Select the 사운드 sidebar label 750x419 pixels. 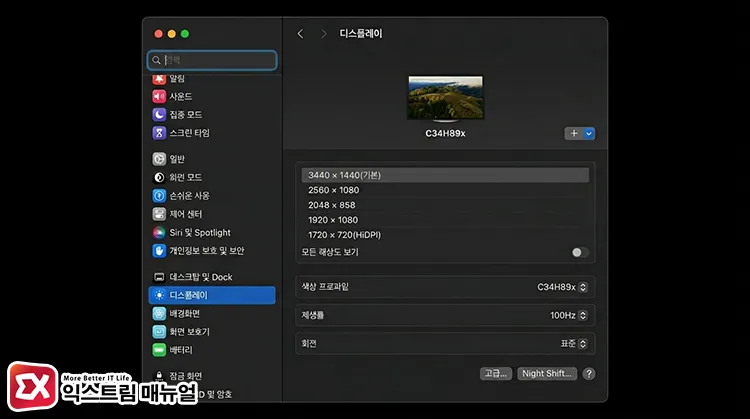coord(181,97)
